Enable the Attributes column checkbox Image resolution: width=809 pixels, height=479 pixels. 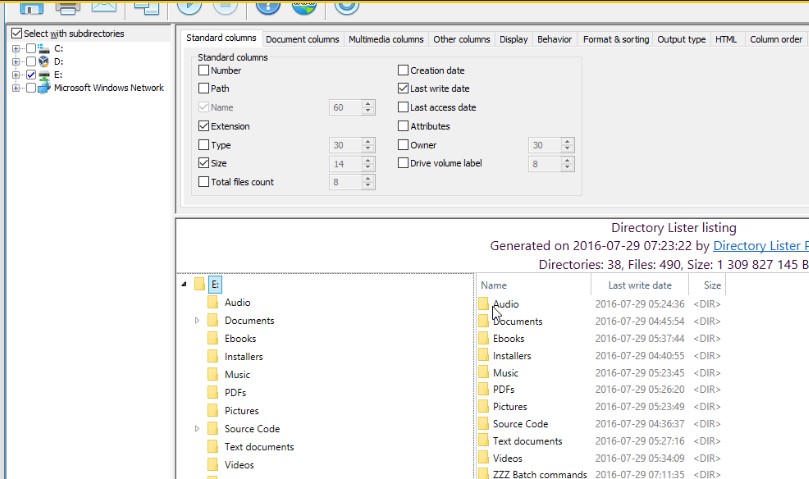click(x=403, y=126)
